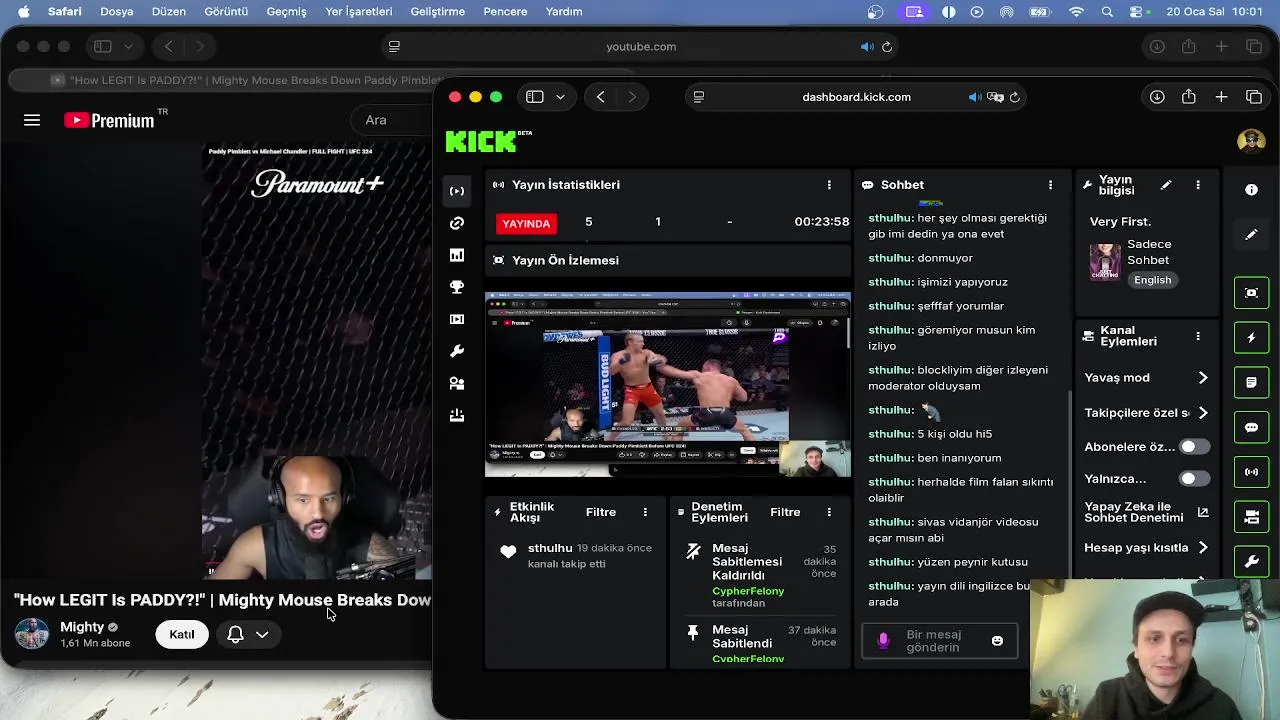This screenshot has width=1280, height=720.
Task: Open Kanal Eylemleri three-dot menu
Action: point(1198,336)
